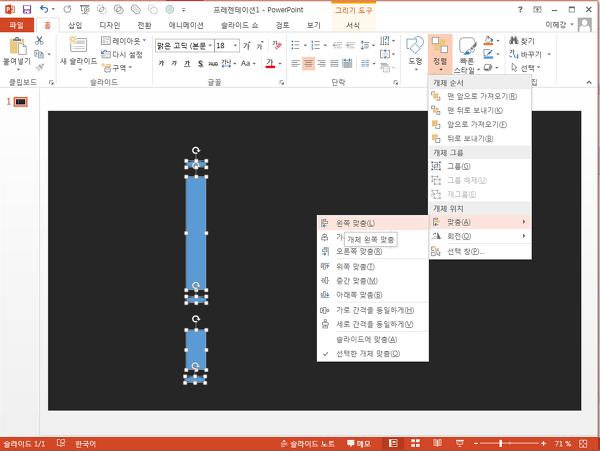Switch to slide sorter view icon
Image resolution: width=600 pixels, height=451 pixels.
point(415,444)
